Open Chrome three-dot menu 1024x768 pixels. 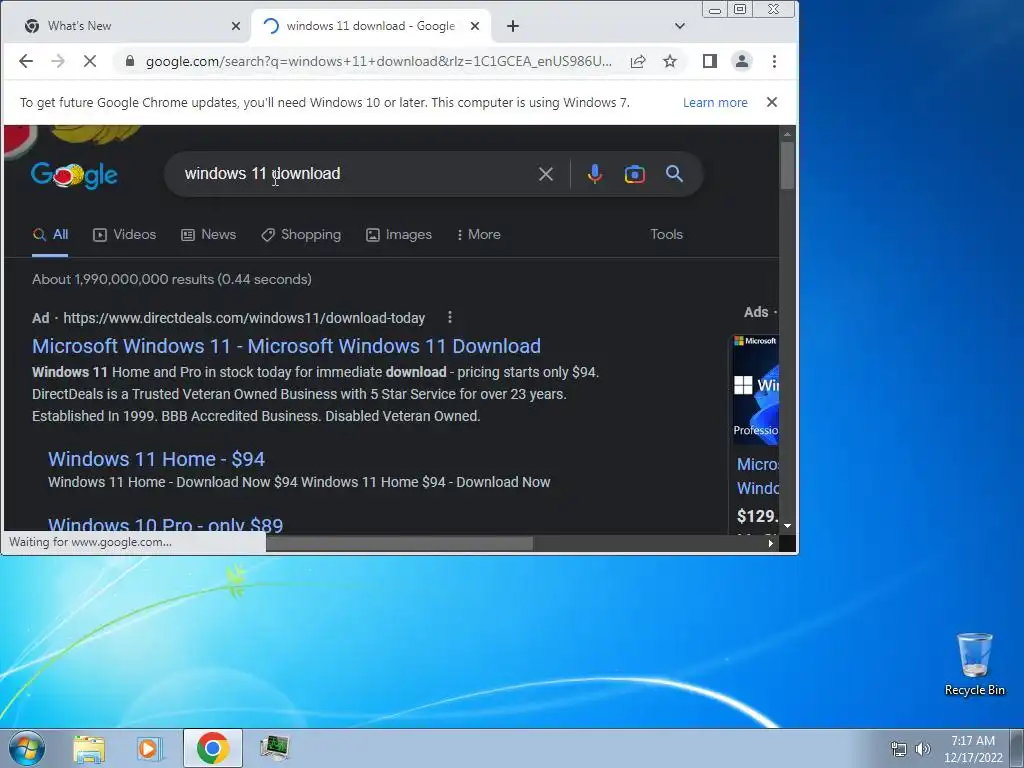pyautogui.click(x=775, y=61)
